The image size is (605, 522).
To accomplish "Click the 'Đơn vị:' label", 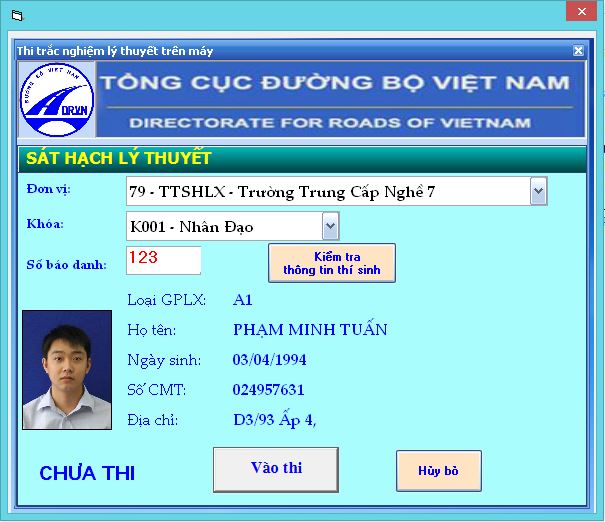I will click(49, 189).
